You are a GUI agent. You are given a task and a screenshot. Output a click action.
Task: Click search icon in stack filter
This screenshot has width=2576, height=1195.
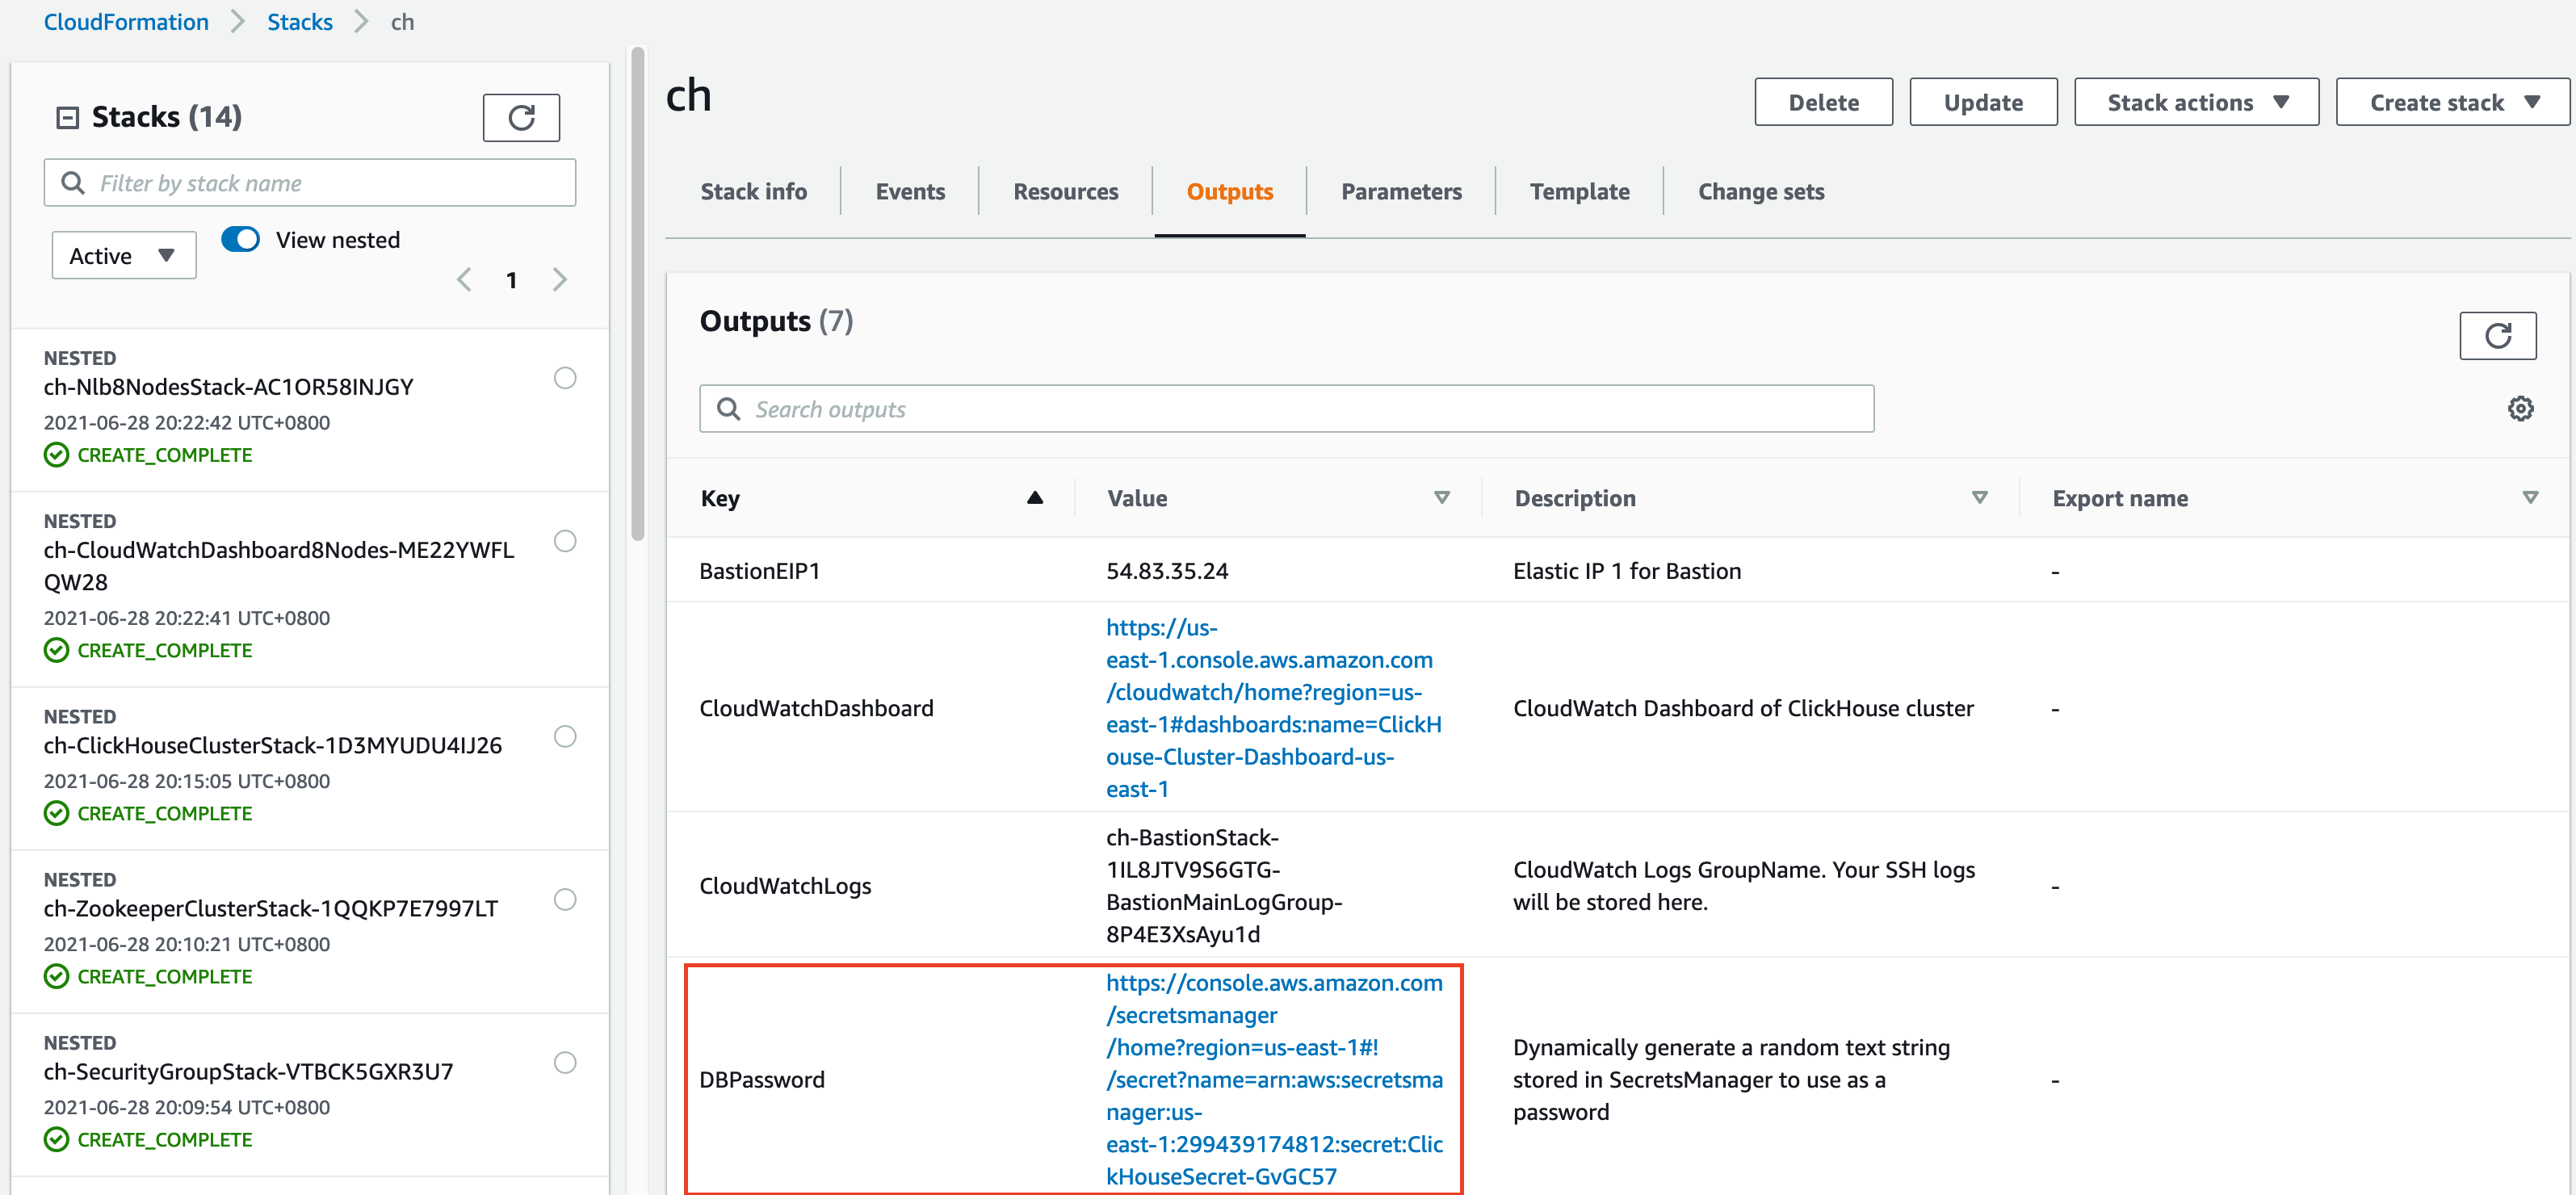[x=72, y=183]
